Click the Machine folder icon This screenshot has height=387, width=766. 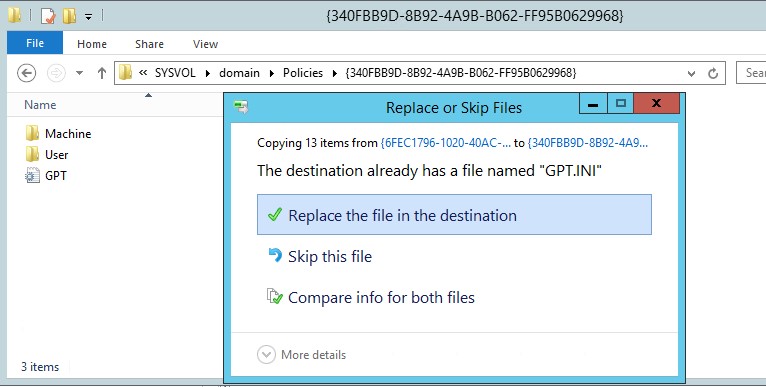coord(32,133)
